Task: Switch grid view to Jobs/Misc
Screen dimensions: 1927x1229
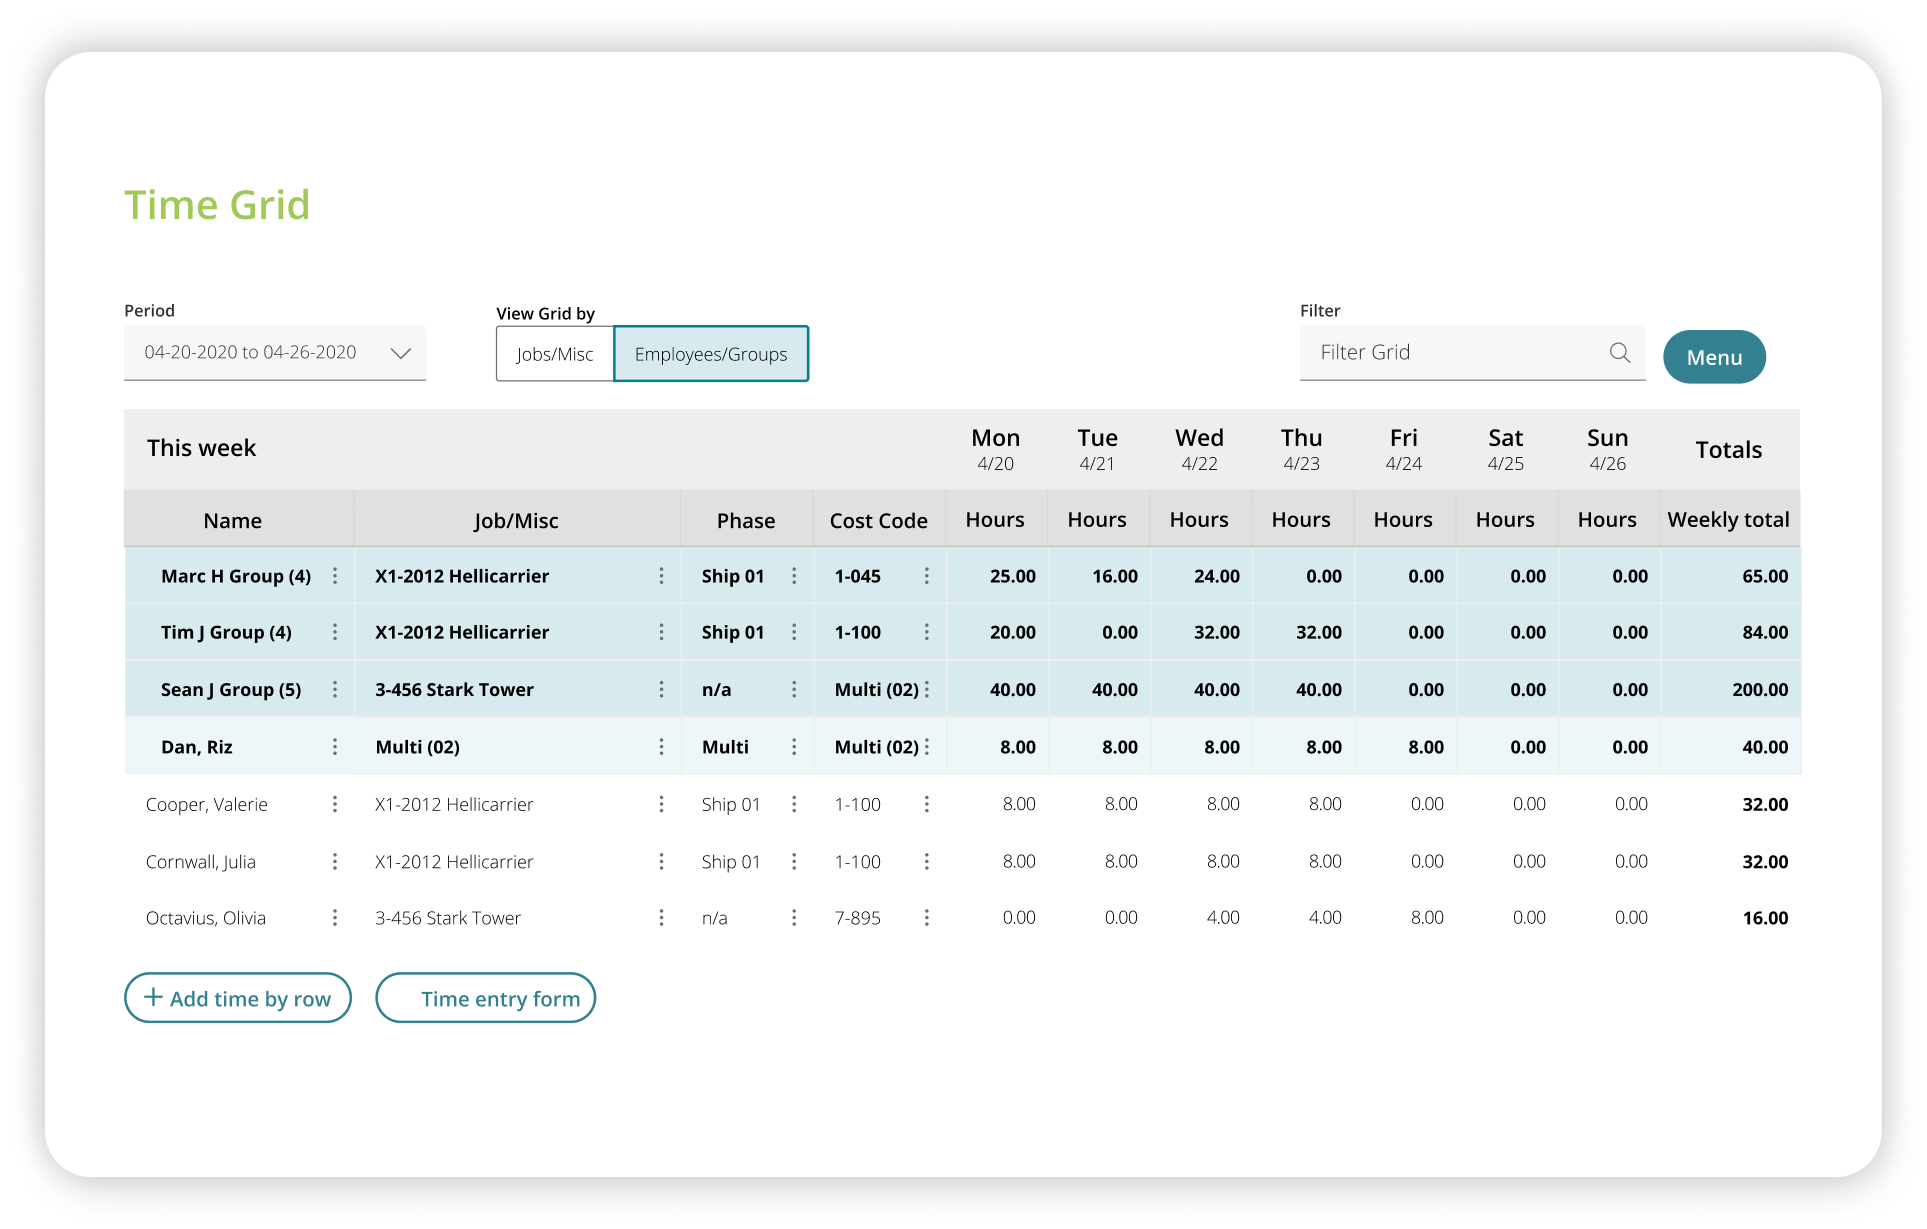Action: coord(555,353)
